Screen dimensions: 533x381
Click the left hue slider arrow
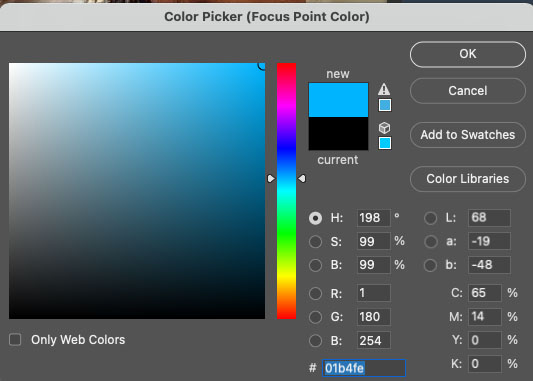tap(271, 178)
